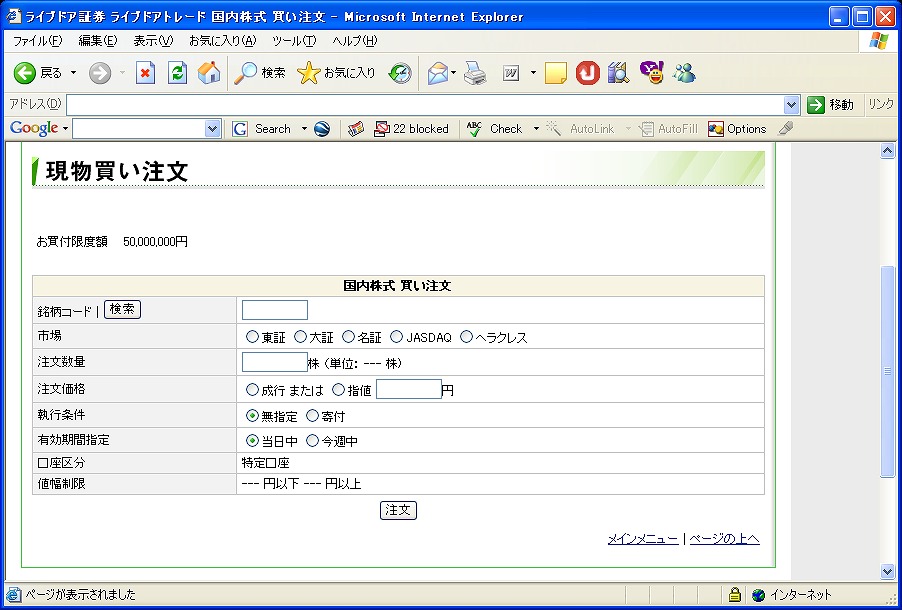
Task: Click the Mail envelope icon
Action: click(x=438, y=73)
